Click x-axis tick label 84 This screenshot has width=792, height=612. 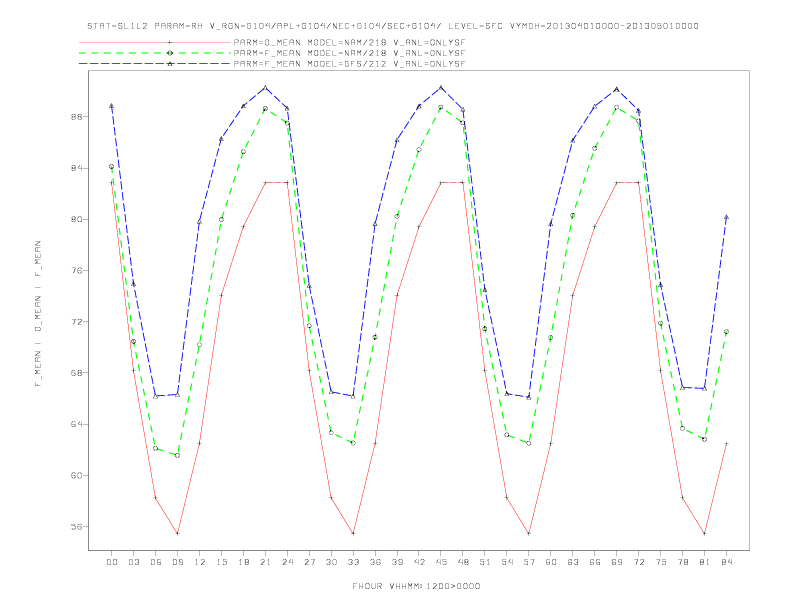pyautogui.click(x=726, y=562)
